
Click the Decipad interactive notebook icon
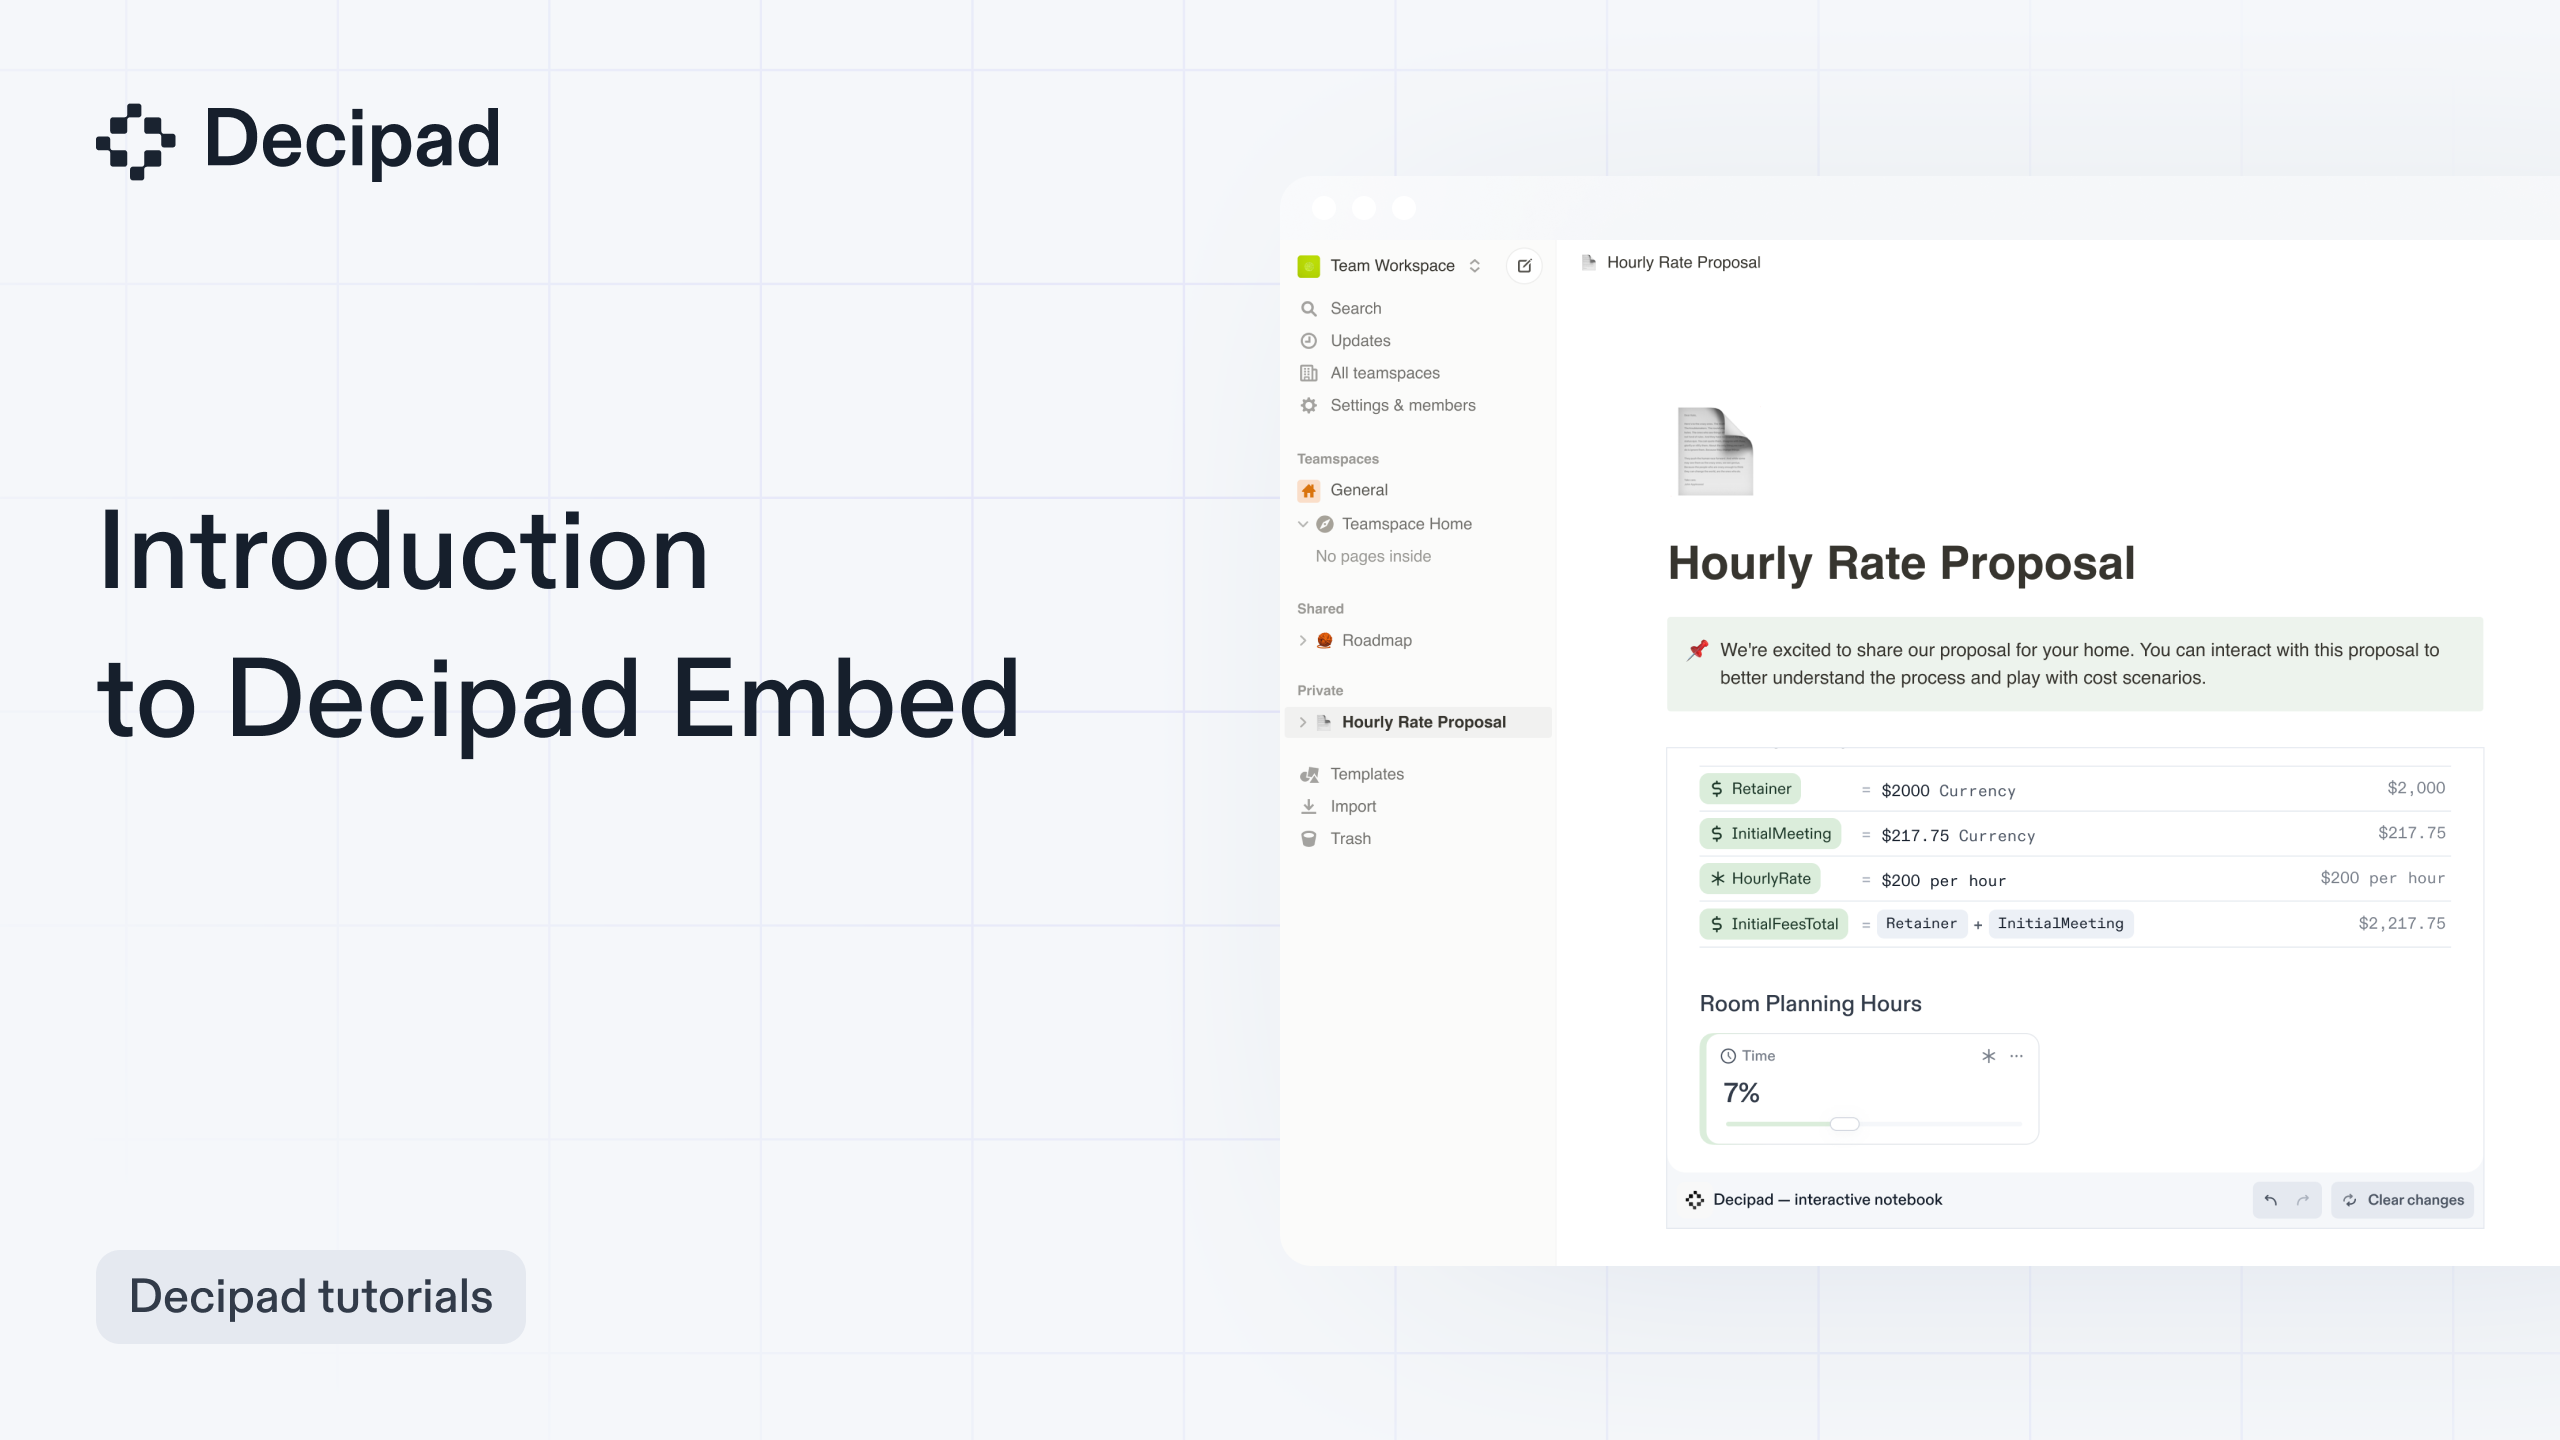click(x=1693, y=1199)
